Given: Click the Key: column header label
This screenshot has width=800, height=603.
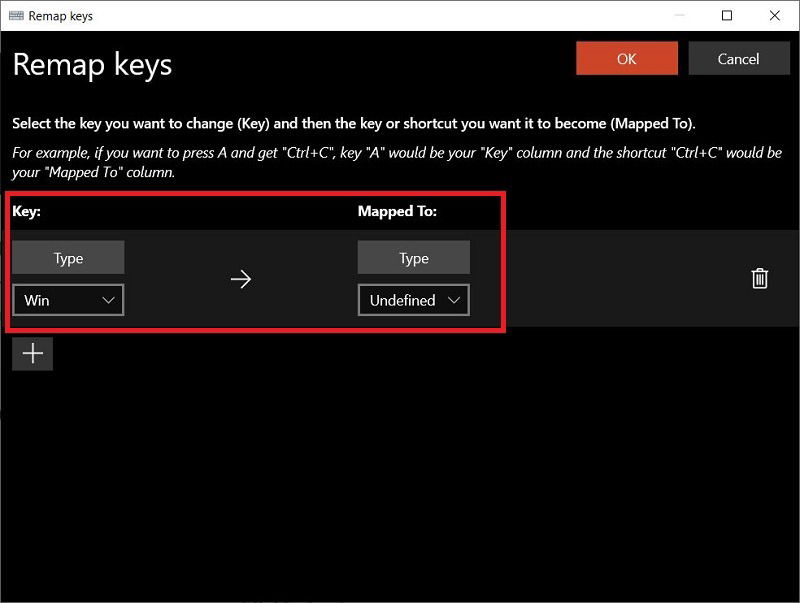Looking at the screenshot, I should (x=26, y=211).
